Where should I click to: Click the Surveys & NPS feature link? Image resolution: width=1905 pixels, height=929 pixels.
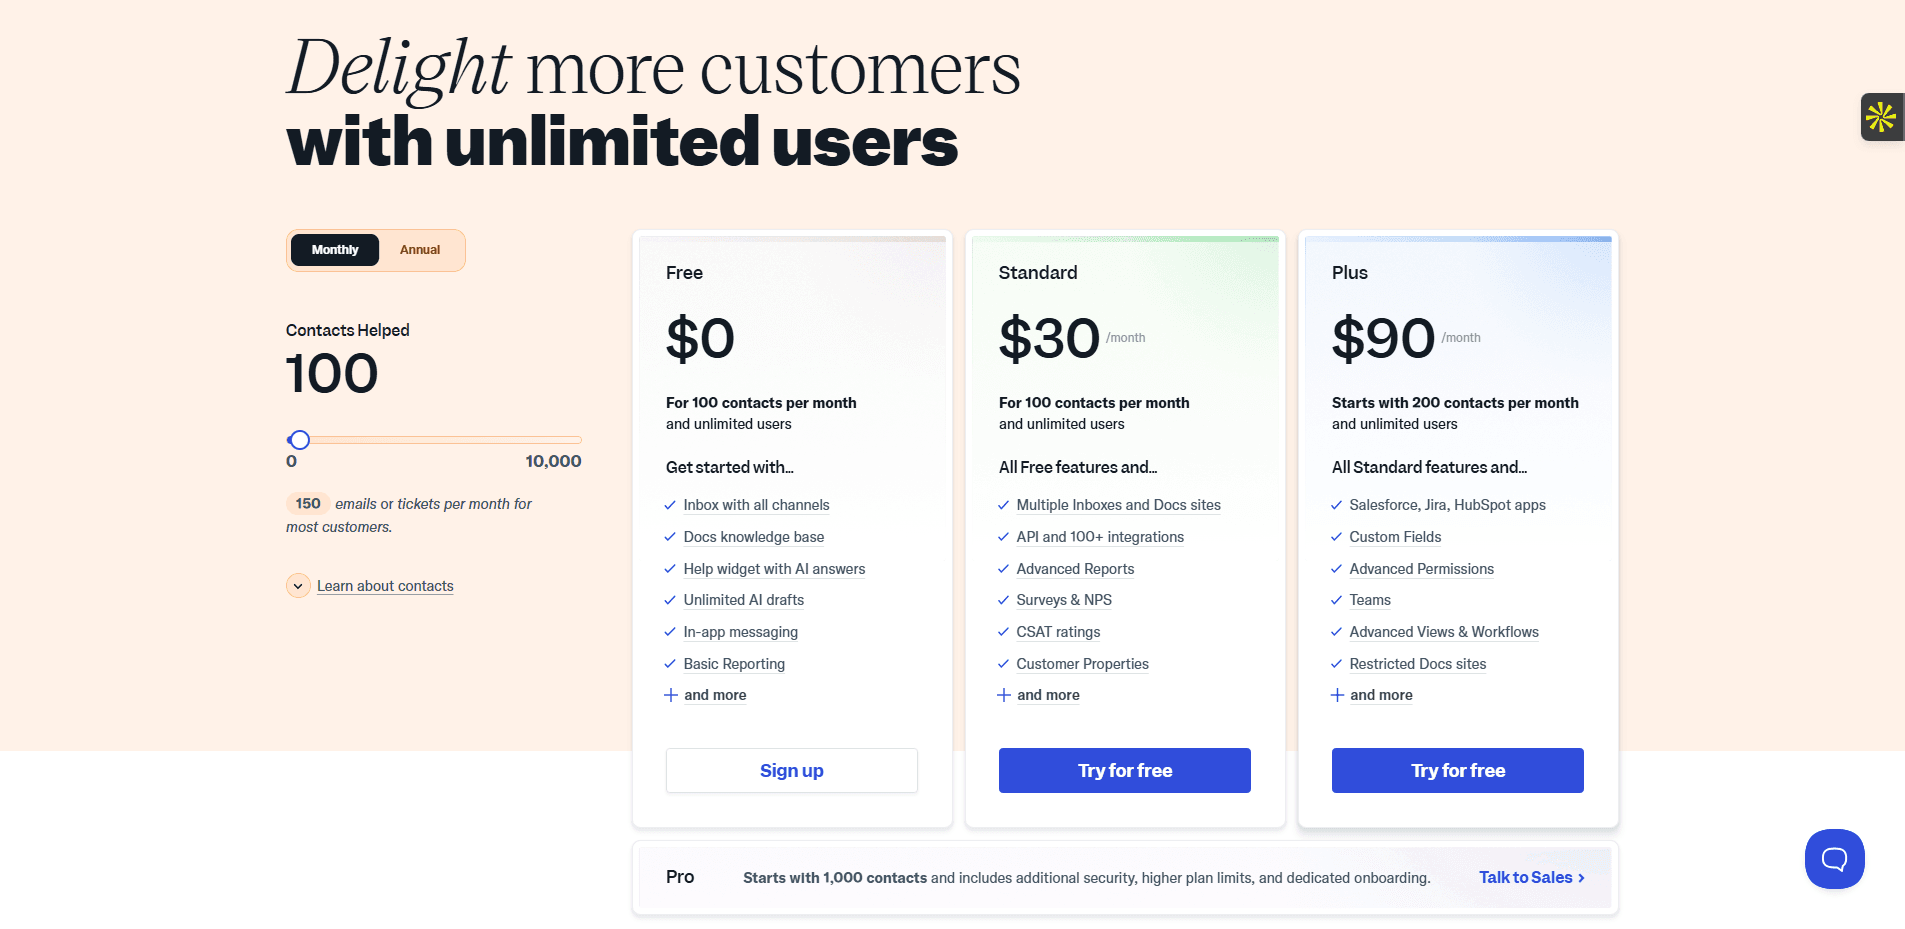(x=1064, y=600)
